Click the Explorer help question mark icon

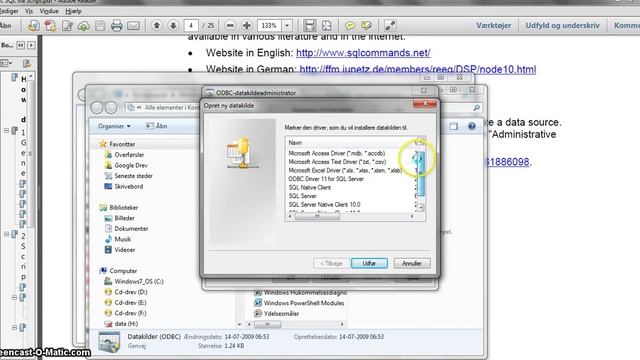pos(471,126)
